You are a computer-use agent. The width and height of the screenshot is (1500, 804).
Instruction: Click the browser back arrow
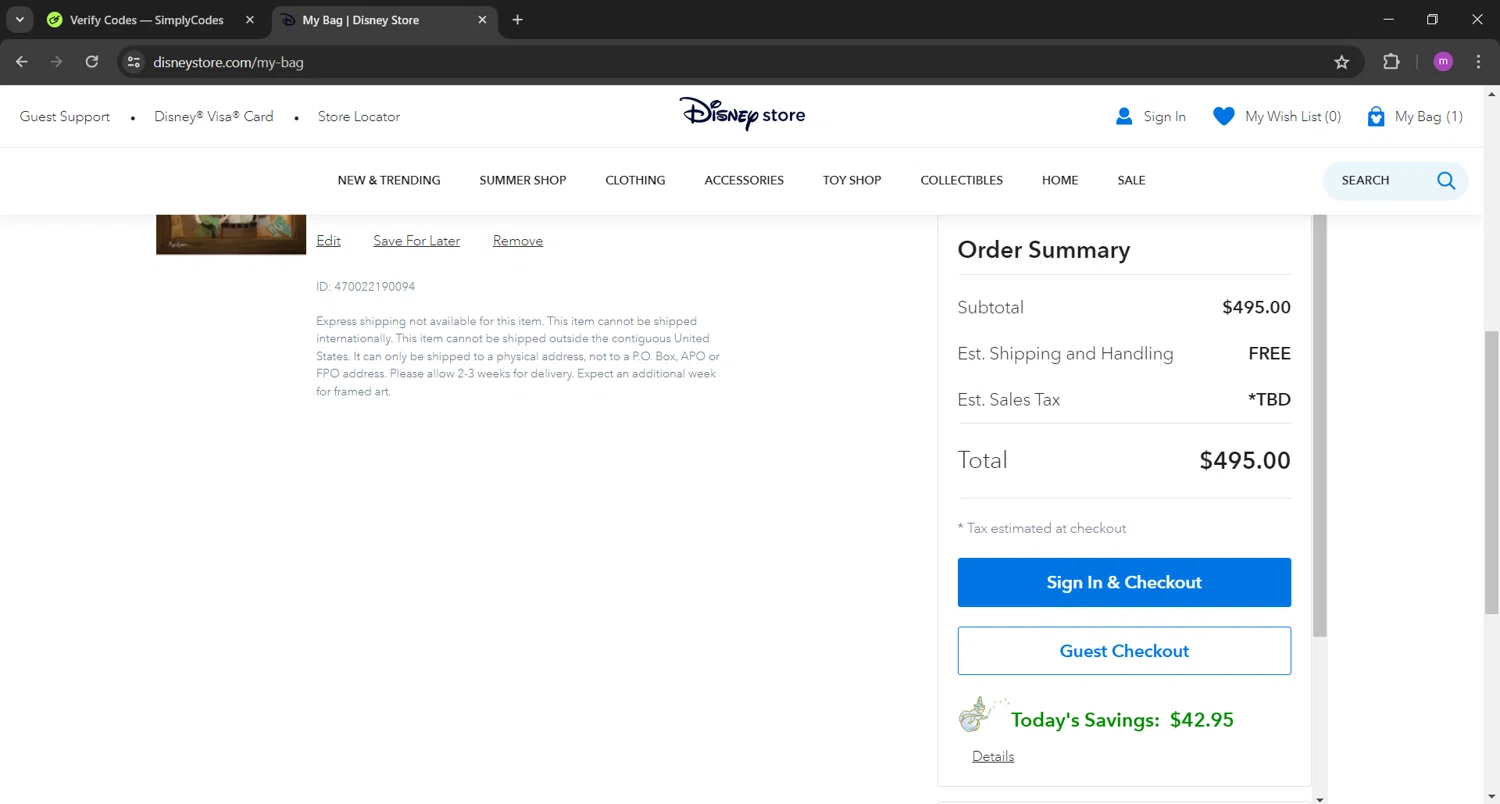[x=22, y=62]
